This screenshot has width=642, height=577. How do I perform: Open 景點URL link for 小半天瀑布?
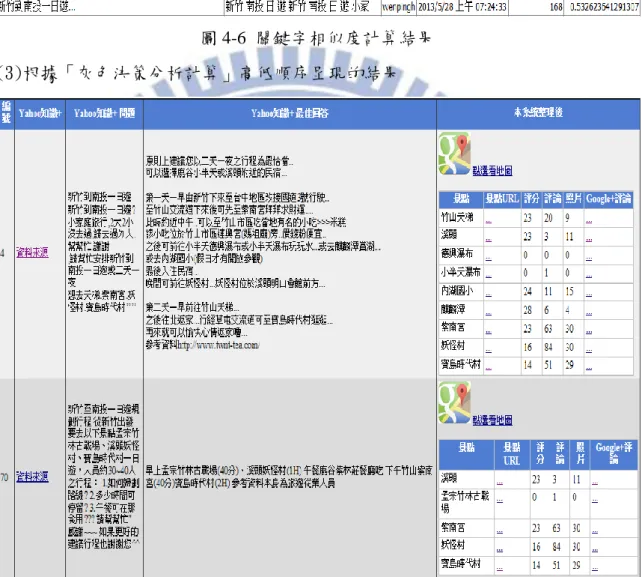point(488,276)
